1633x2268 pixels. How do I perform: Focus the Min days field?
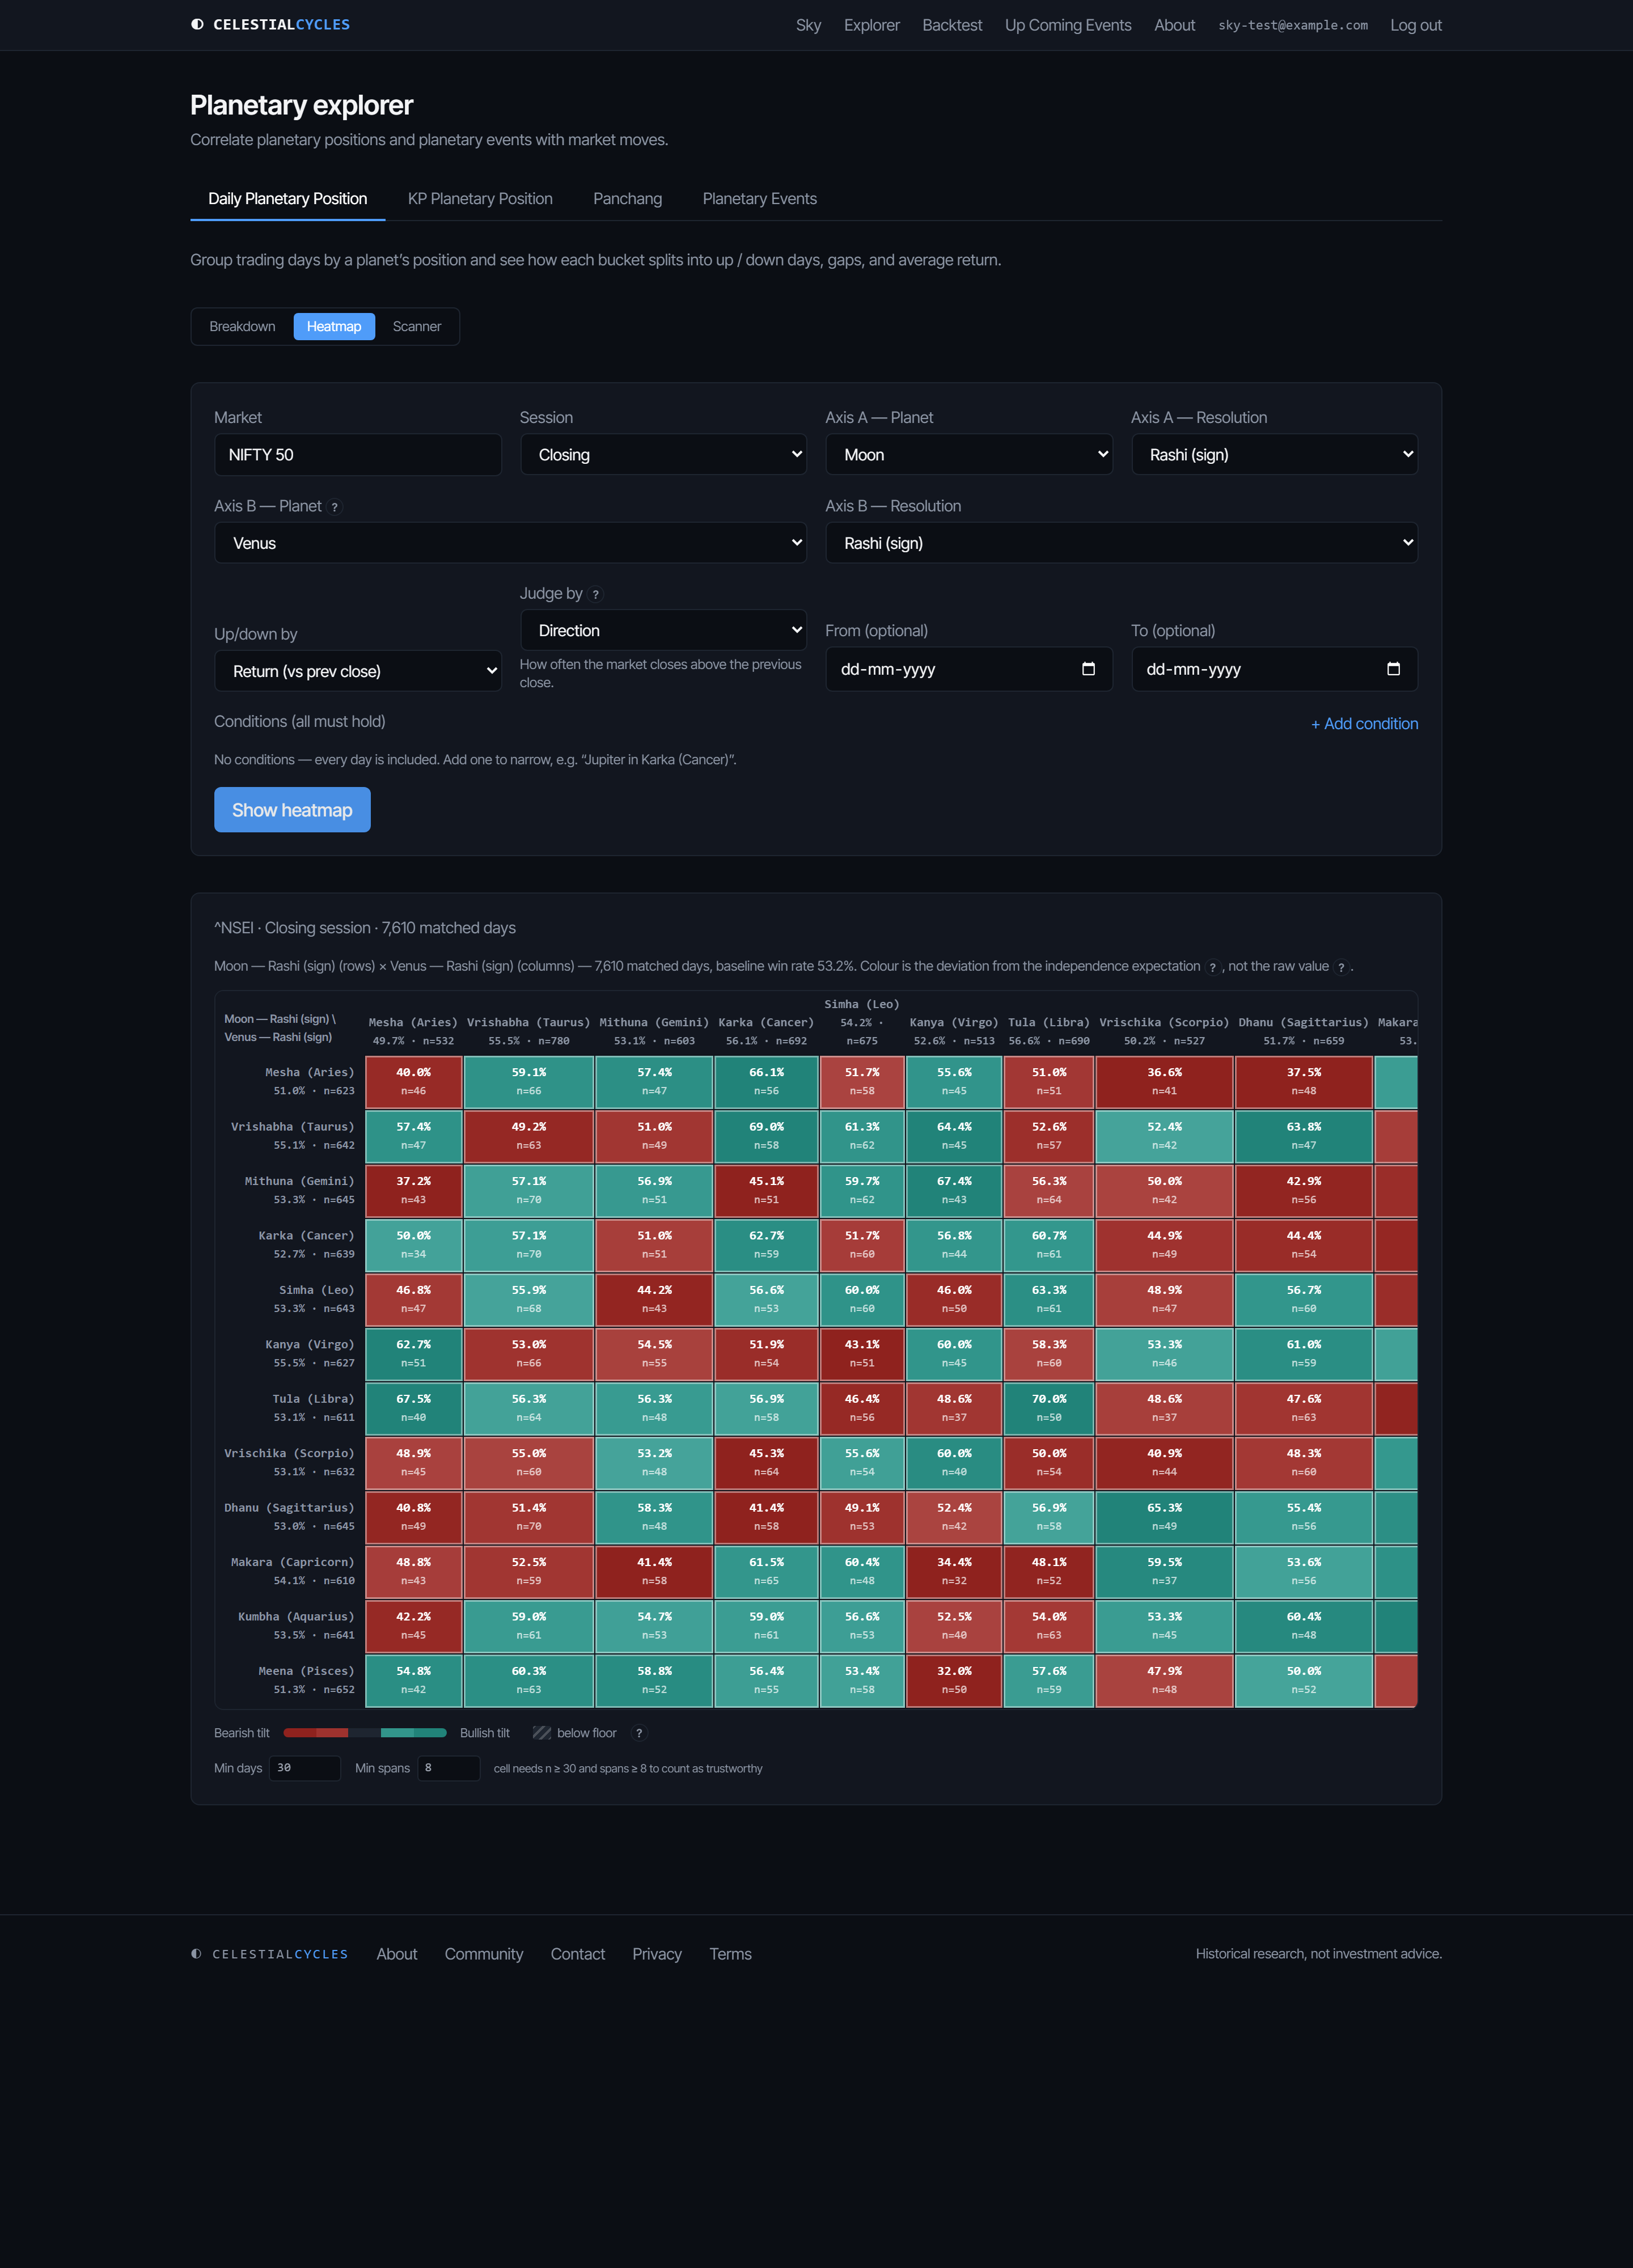(x=305, y=1768)
